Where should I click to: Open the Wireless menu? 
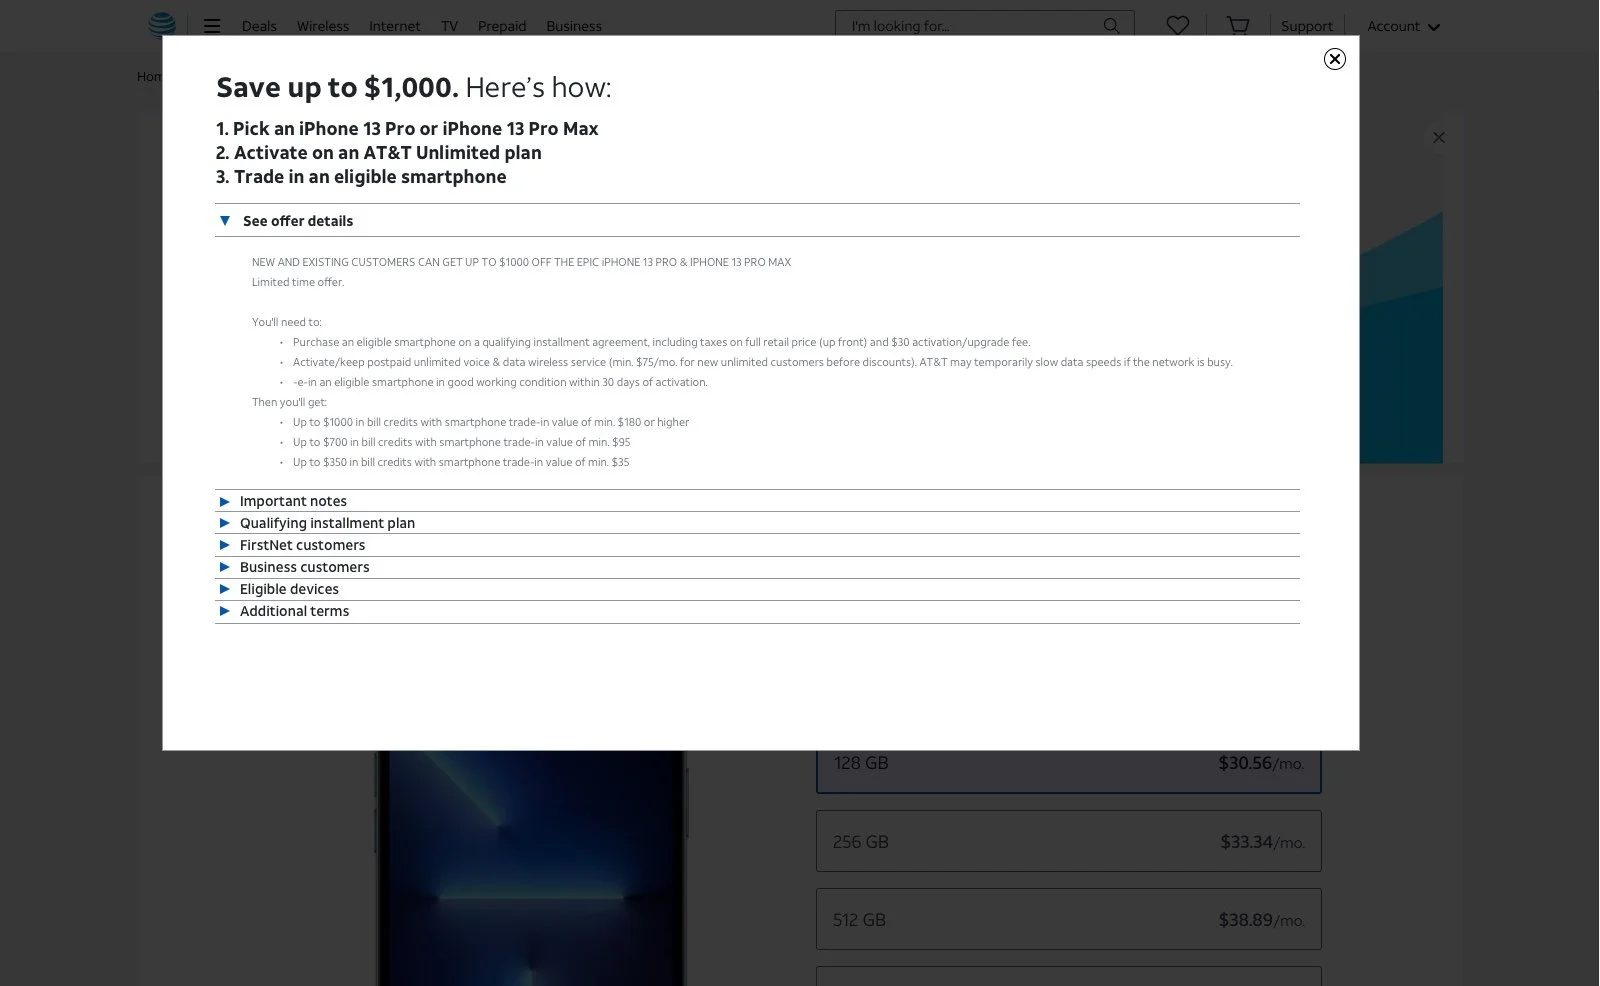[x=323, y=26]
